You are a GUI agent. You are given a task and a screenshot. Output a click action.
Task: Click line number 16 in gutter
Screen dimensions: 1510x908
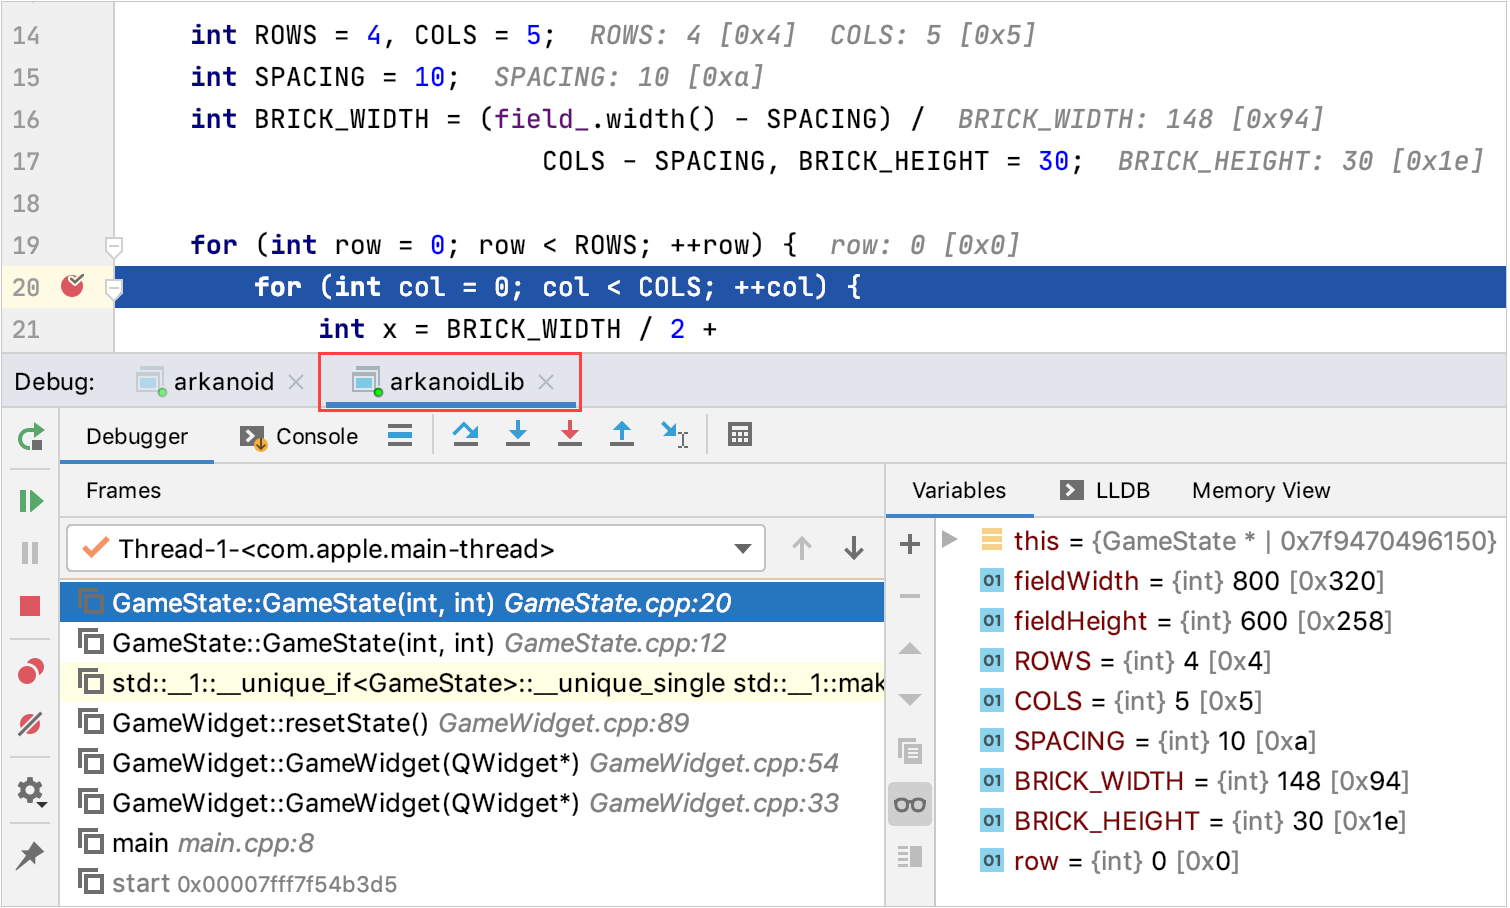coord(26,120)
